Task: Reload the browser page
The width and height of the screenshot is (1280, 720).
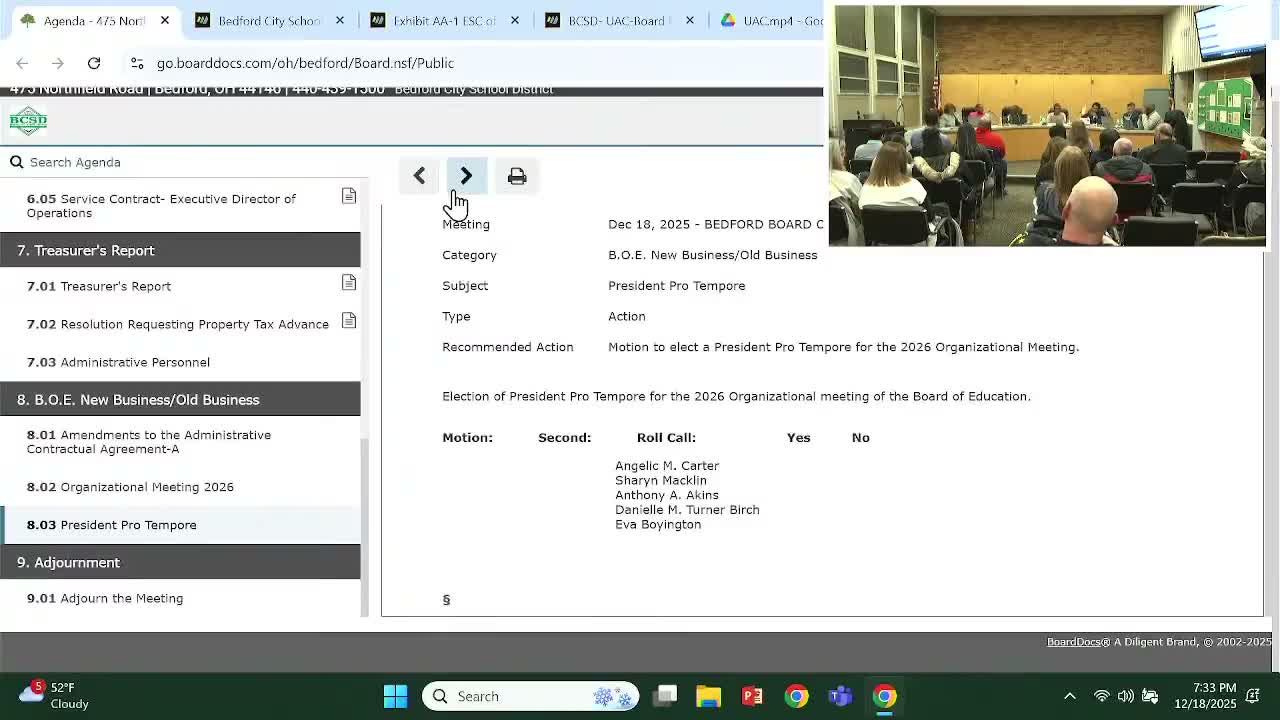Action: [x=94, y=63]
